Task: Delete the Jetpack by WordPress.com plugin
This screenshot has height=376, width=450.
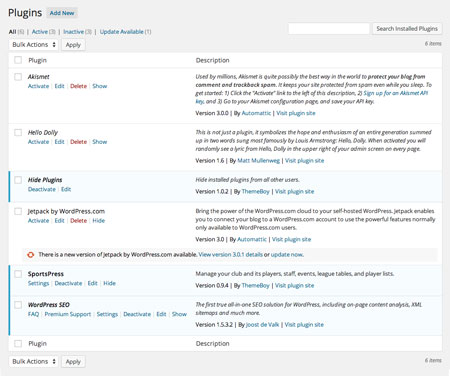Action: (78, 221)
